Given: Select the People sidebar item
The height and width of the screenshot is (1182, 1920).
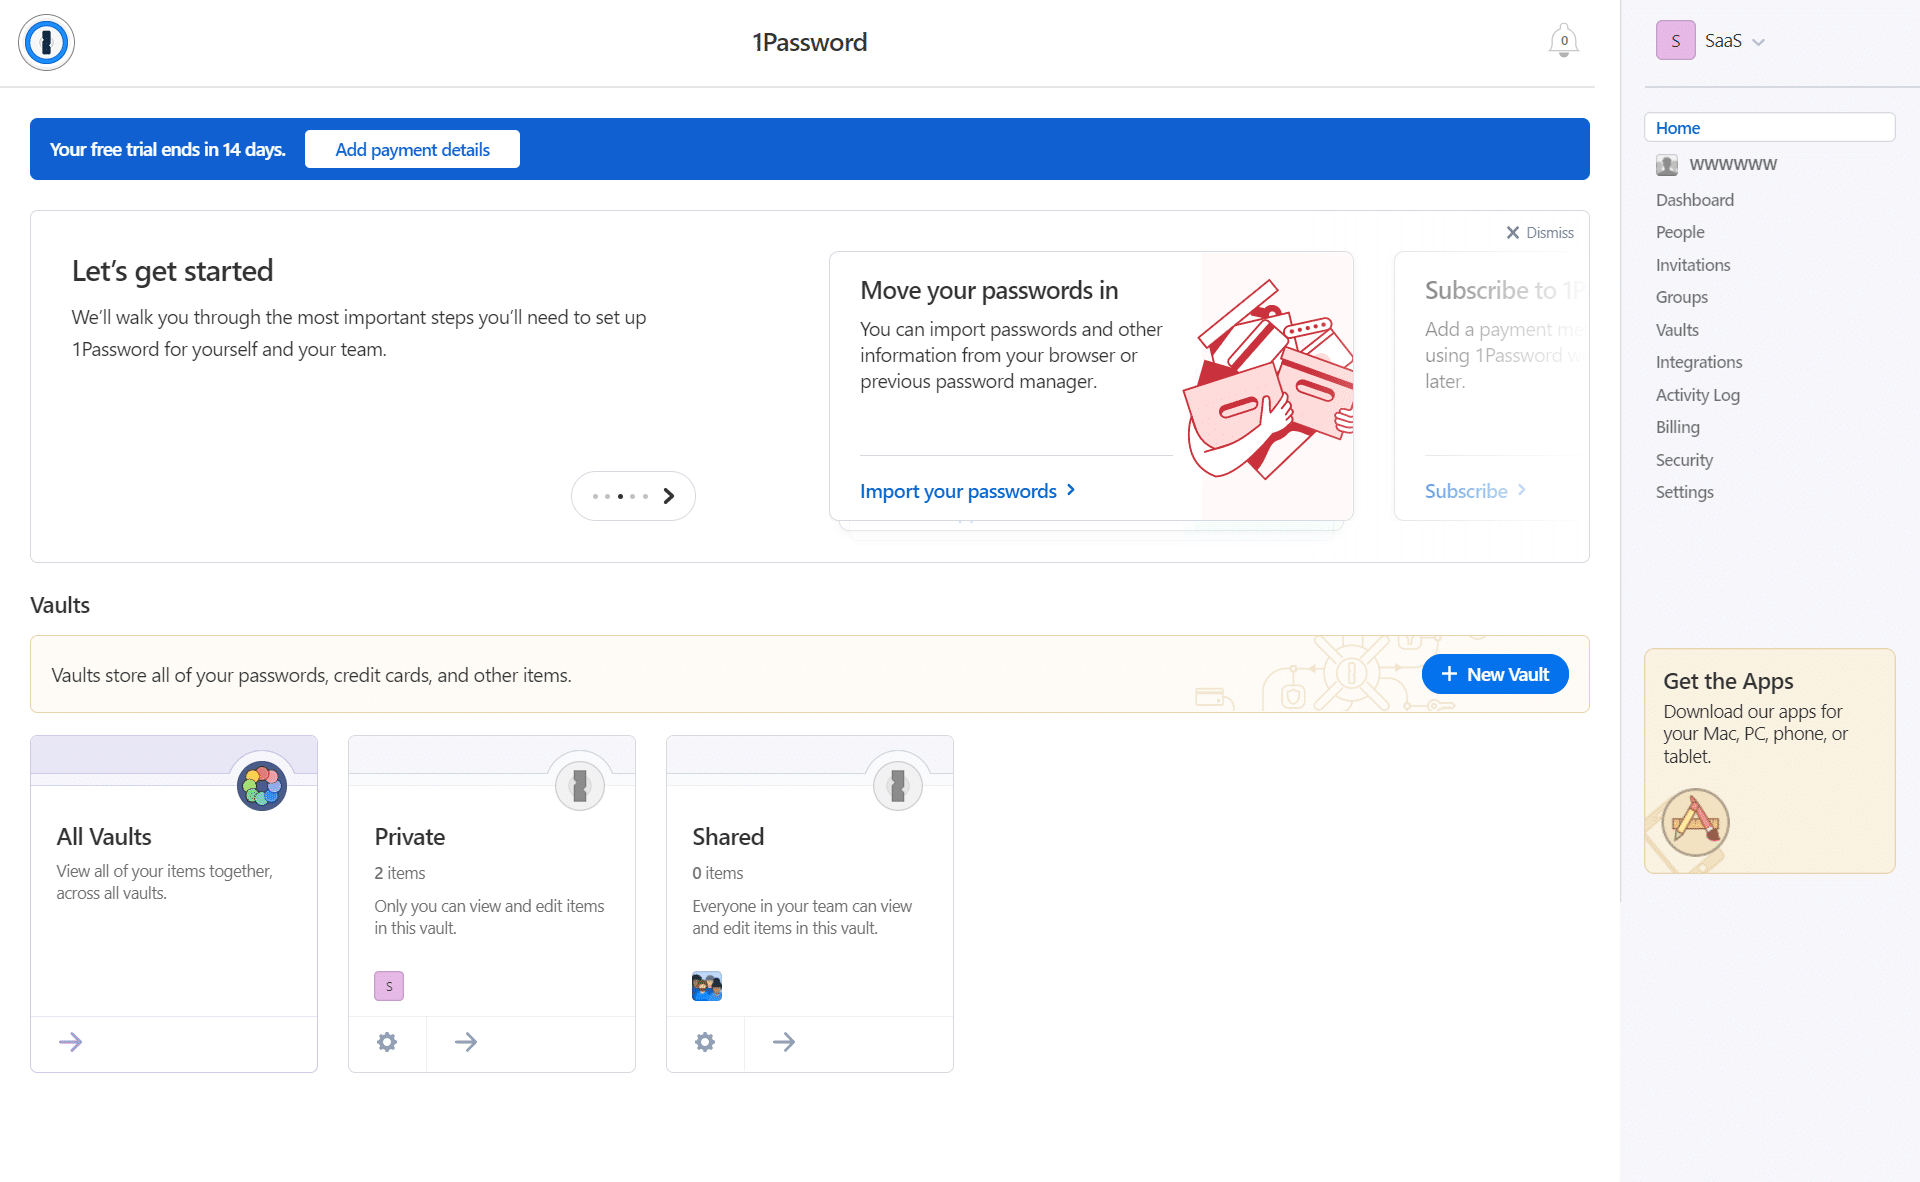Looking at the screenshot, I should [x=1680, y=232].
